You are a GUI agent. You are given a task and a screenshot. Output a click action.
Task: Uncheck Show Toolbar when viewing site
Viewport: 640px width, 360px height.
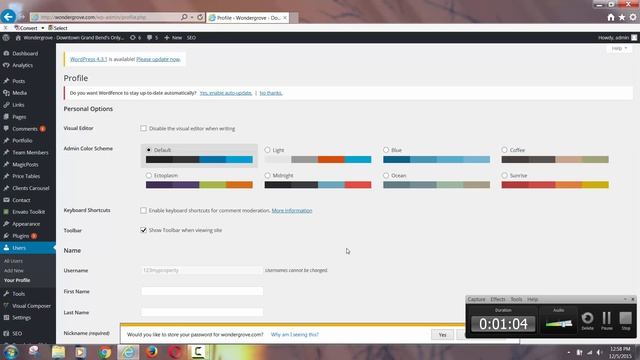click(143, 230)
